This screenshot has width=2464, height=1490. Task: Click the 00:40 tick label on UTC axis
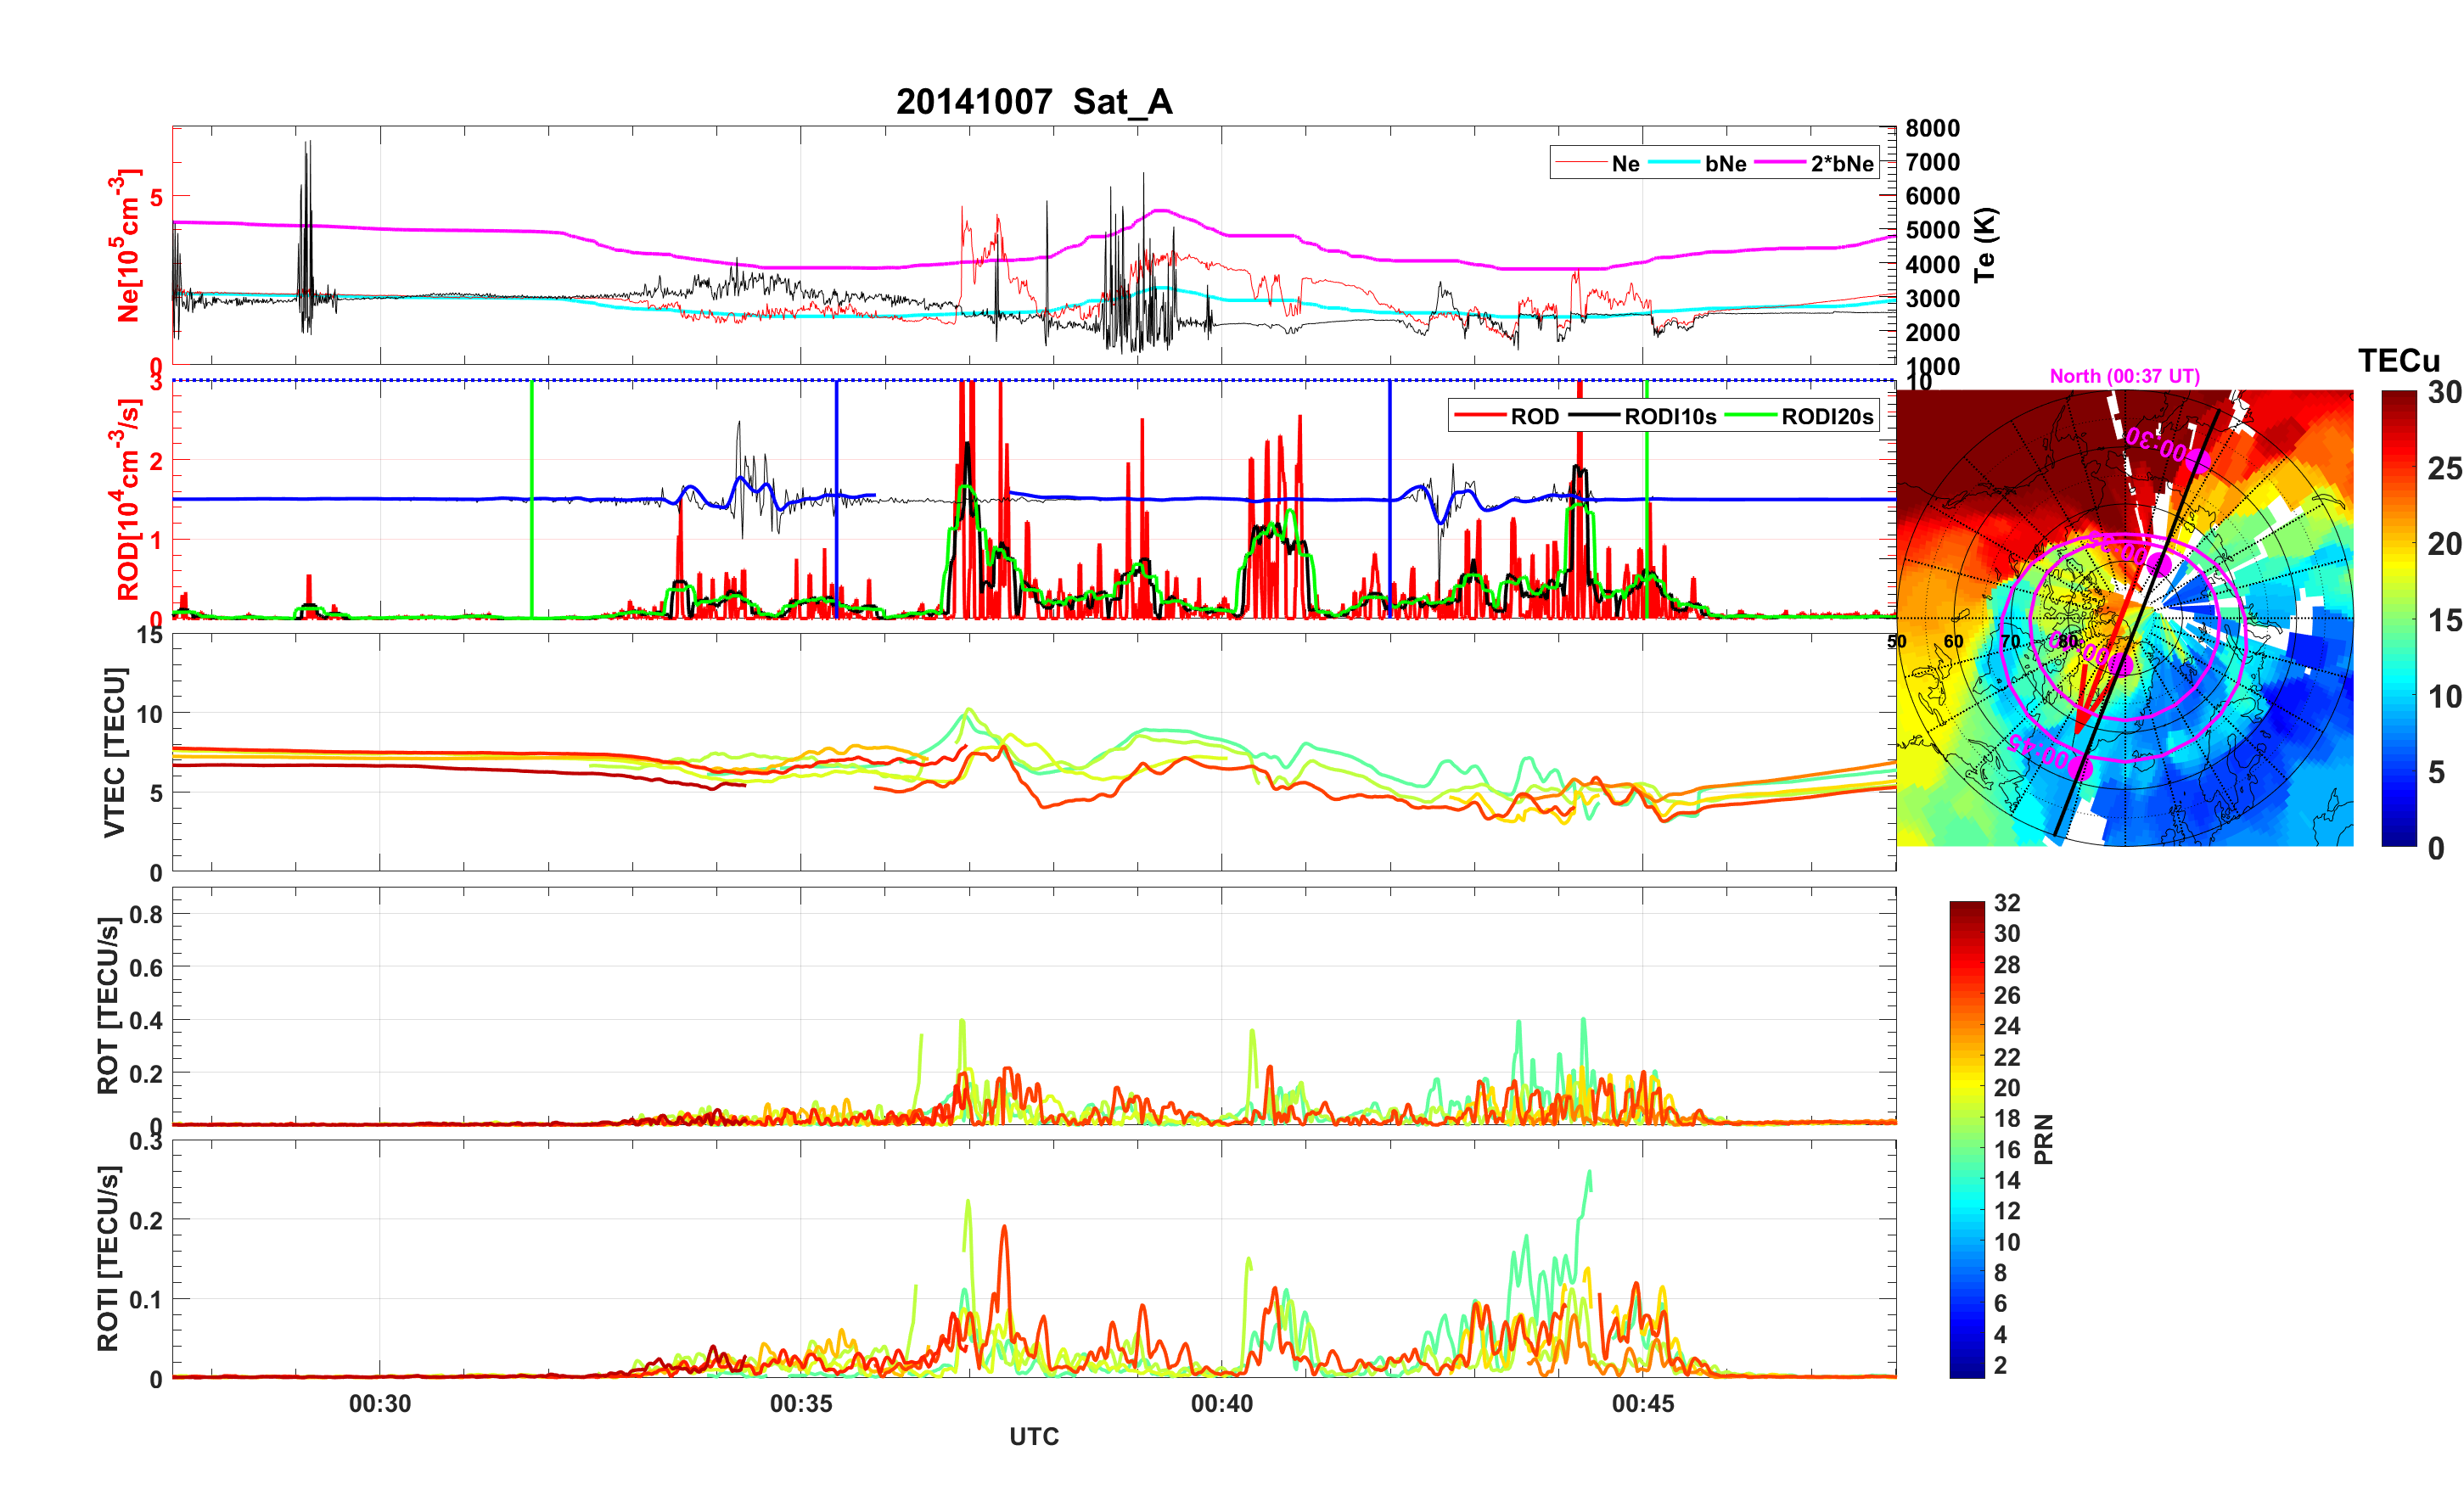(x=1222, y=1404)
